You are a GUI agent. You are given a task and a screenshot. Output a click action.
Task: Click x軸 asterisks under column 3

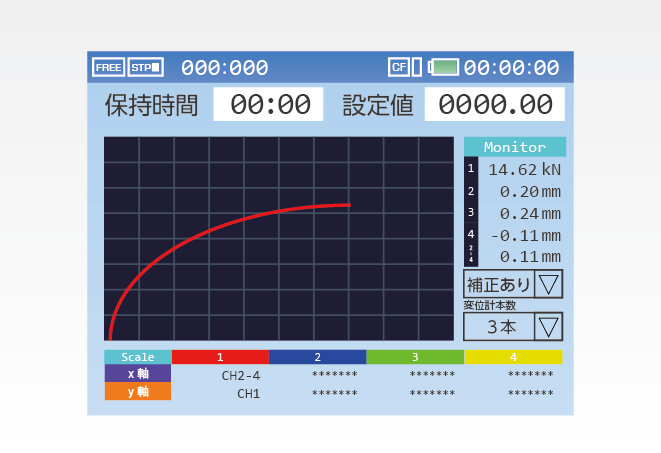coord(433,374)
